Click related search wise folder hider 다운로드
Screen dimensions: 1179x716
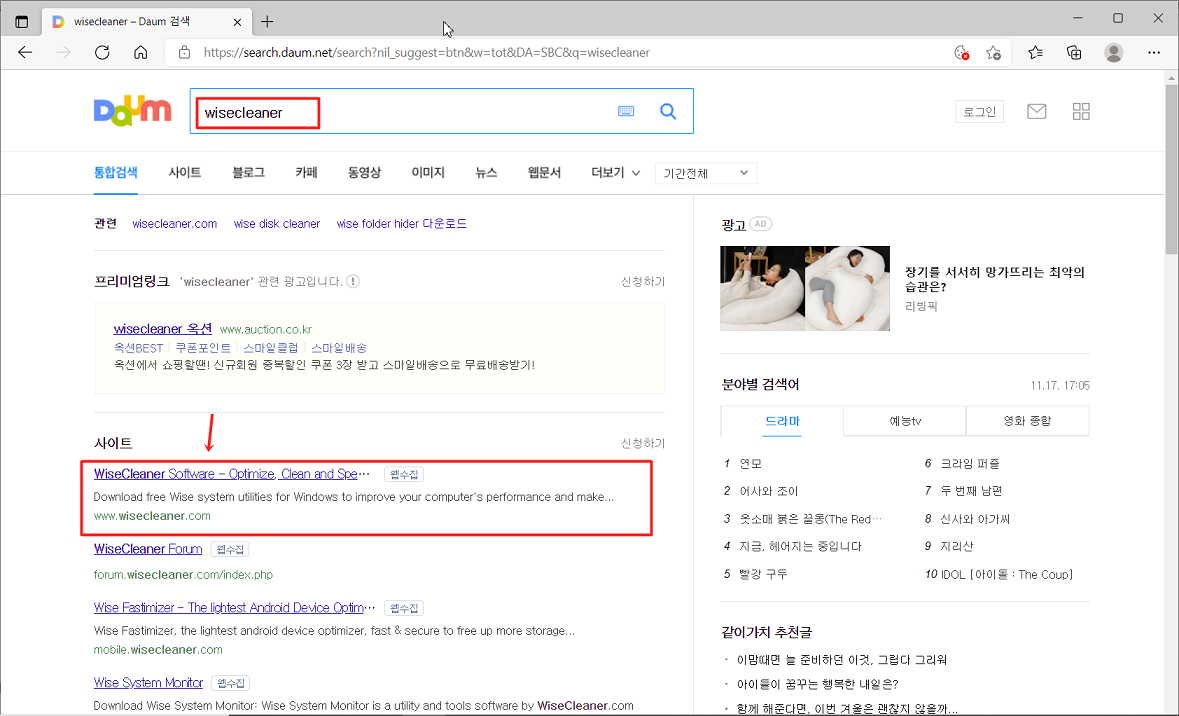(402, 223)
